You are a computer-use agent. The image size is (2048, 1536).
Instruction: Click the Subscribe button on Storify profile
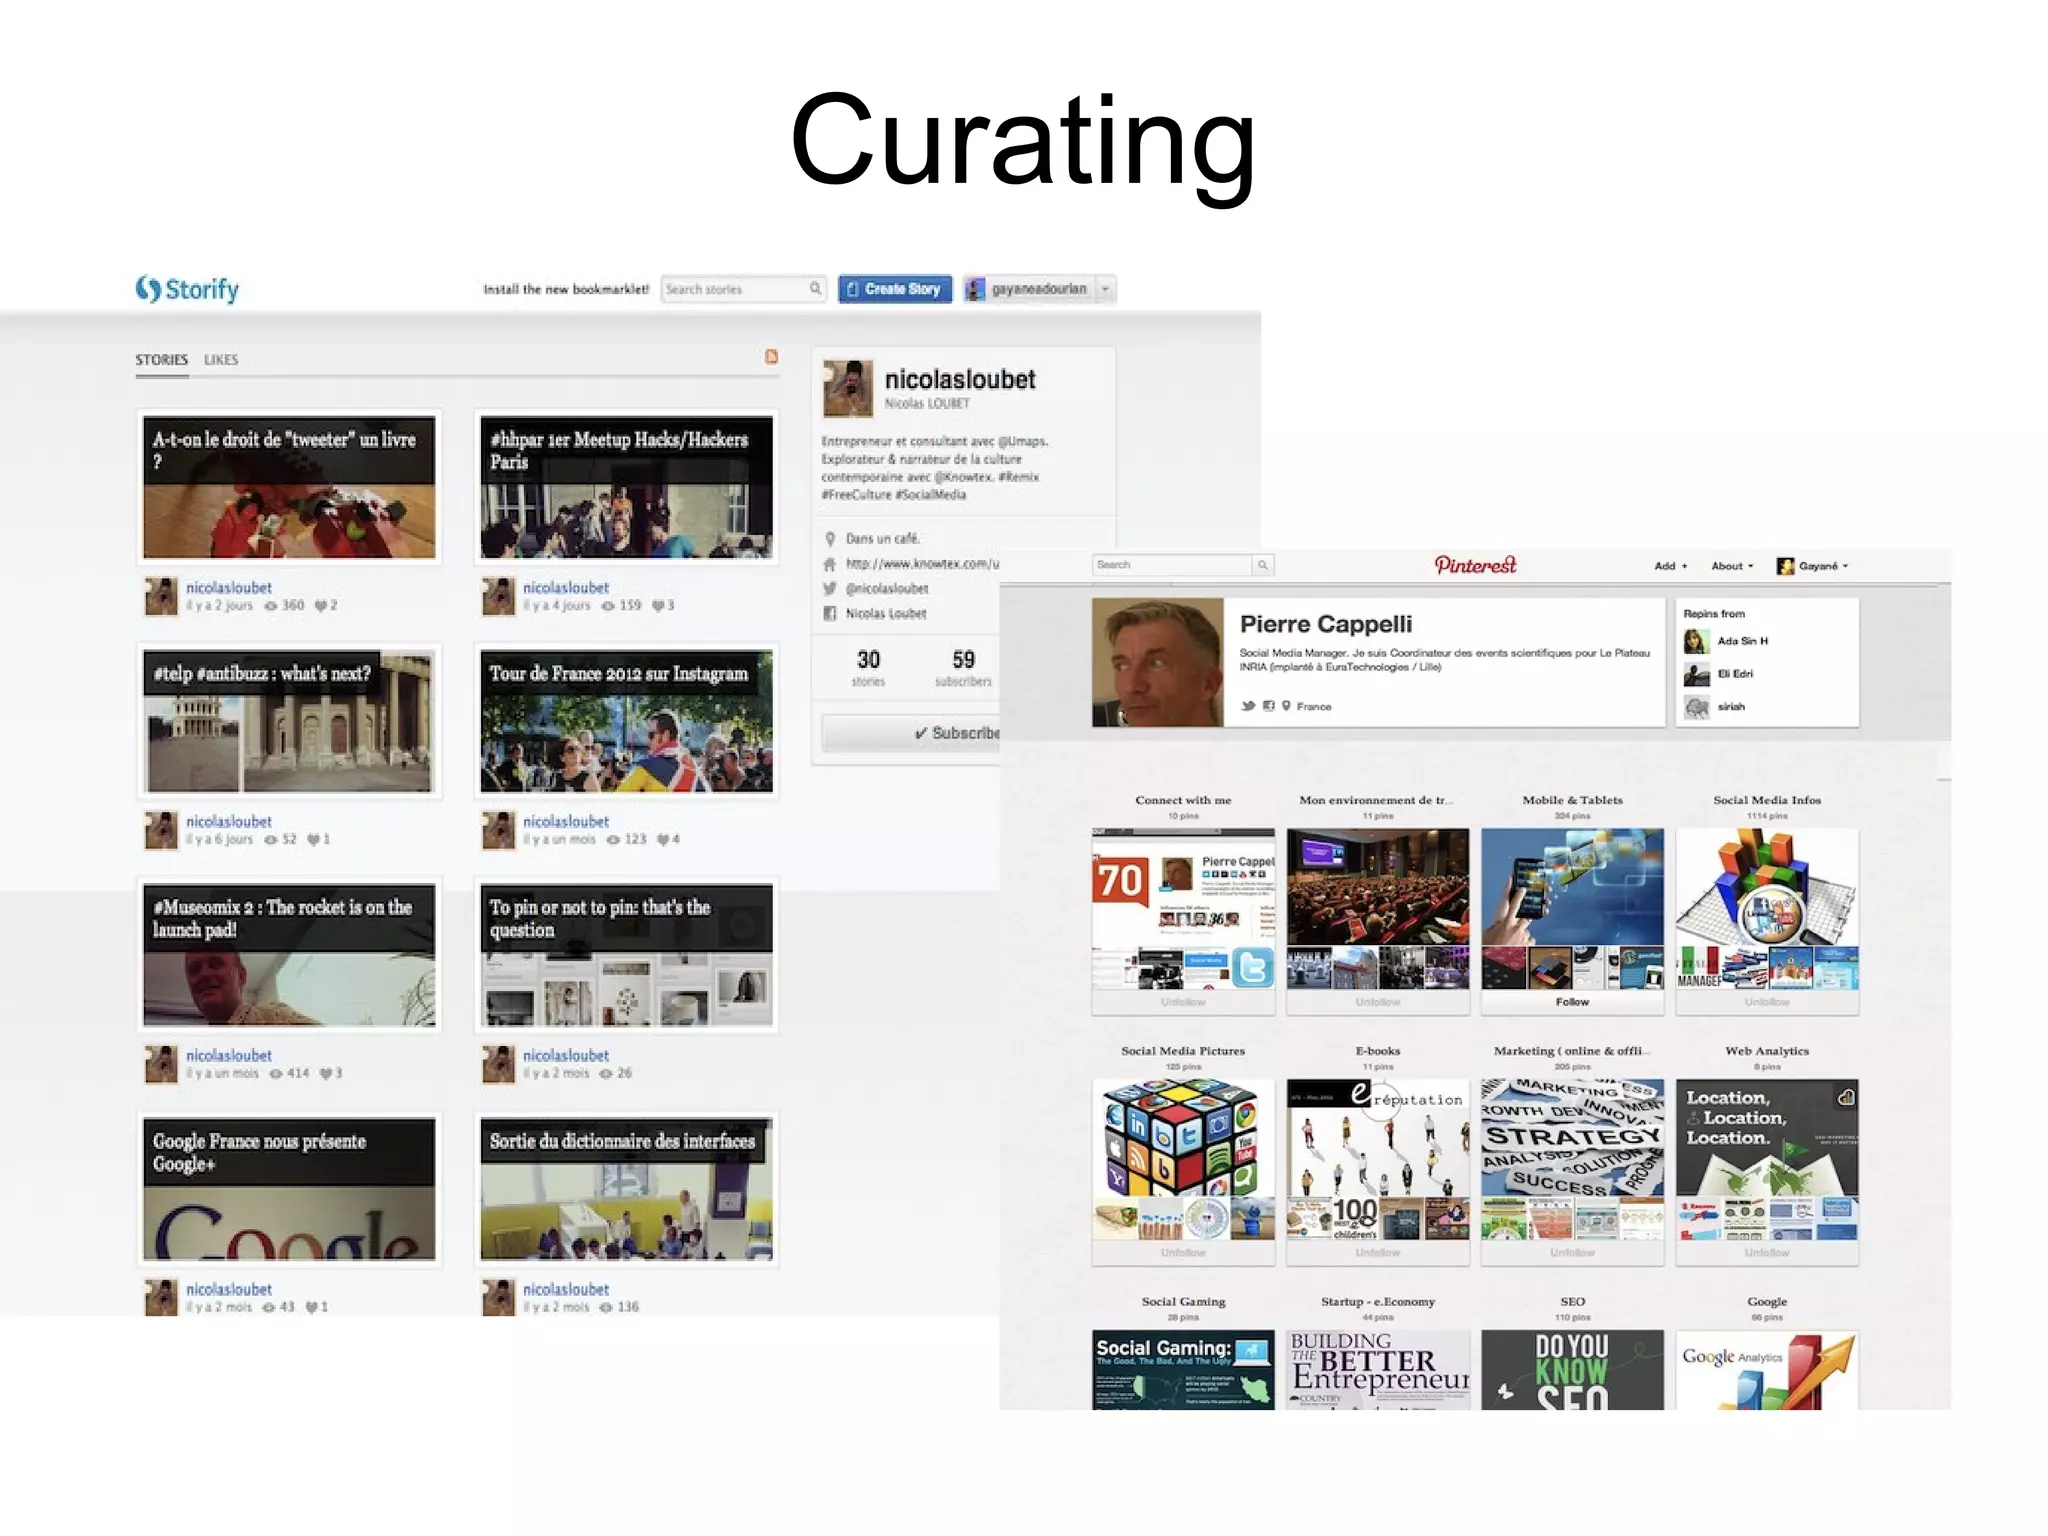coord(910,733)
